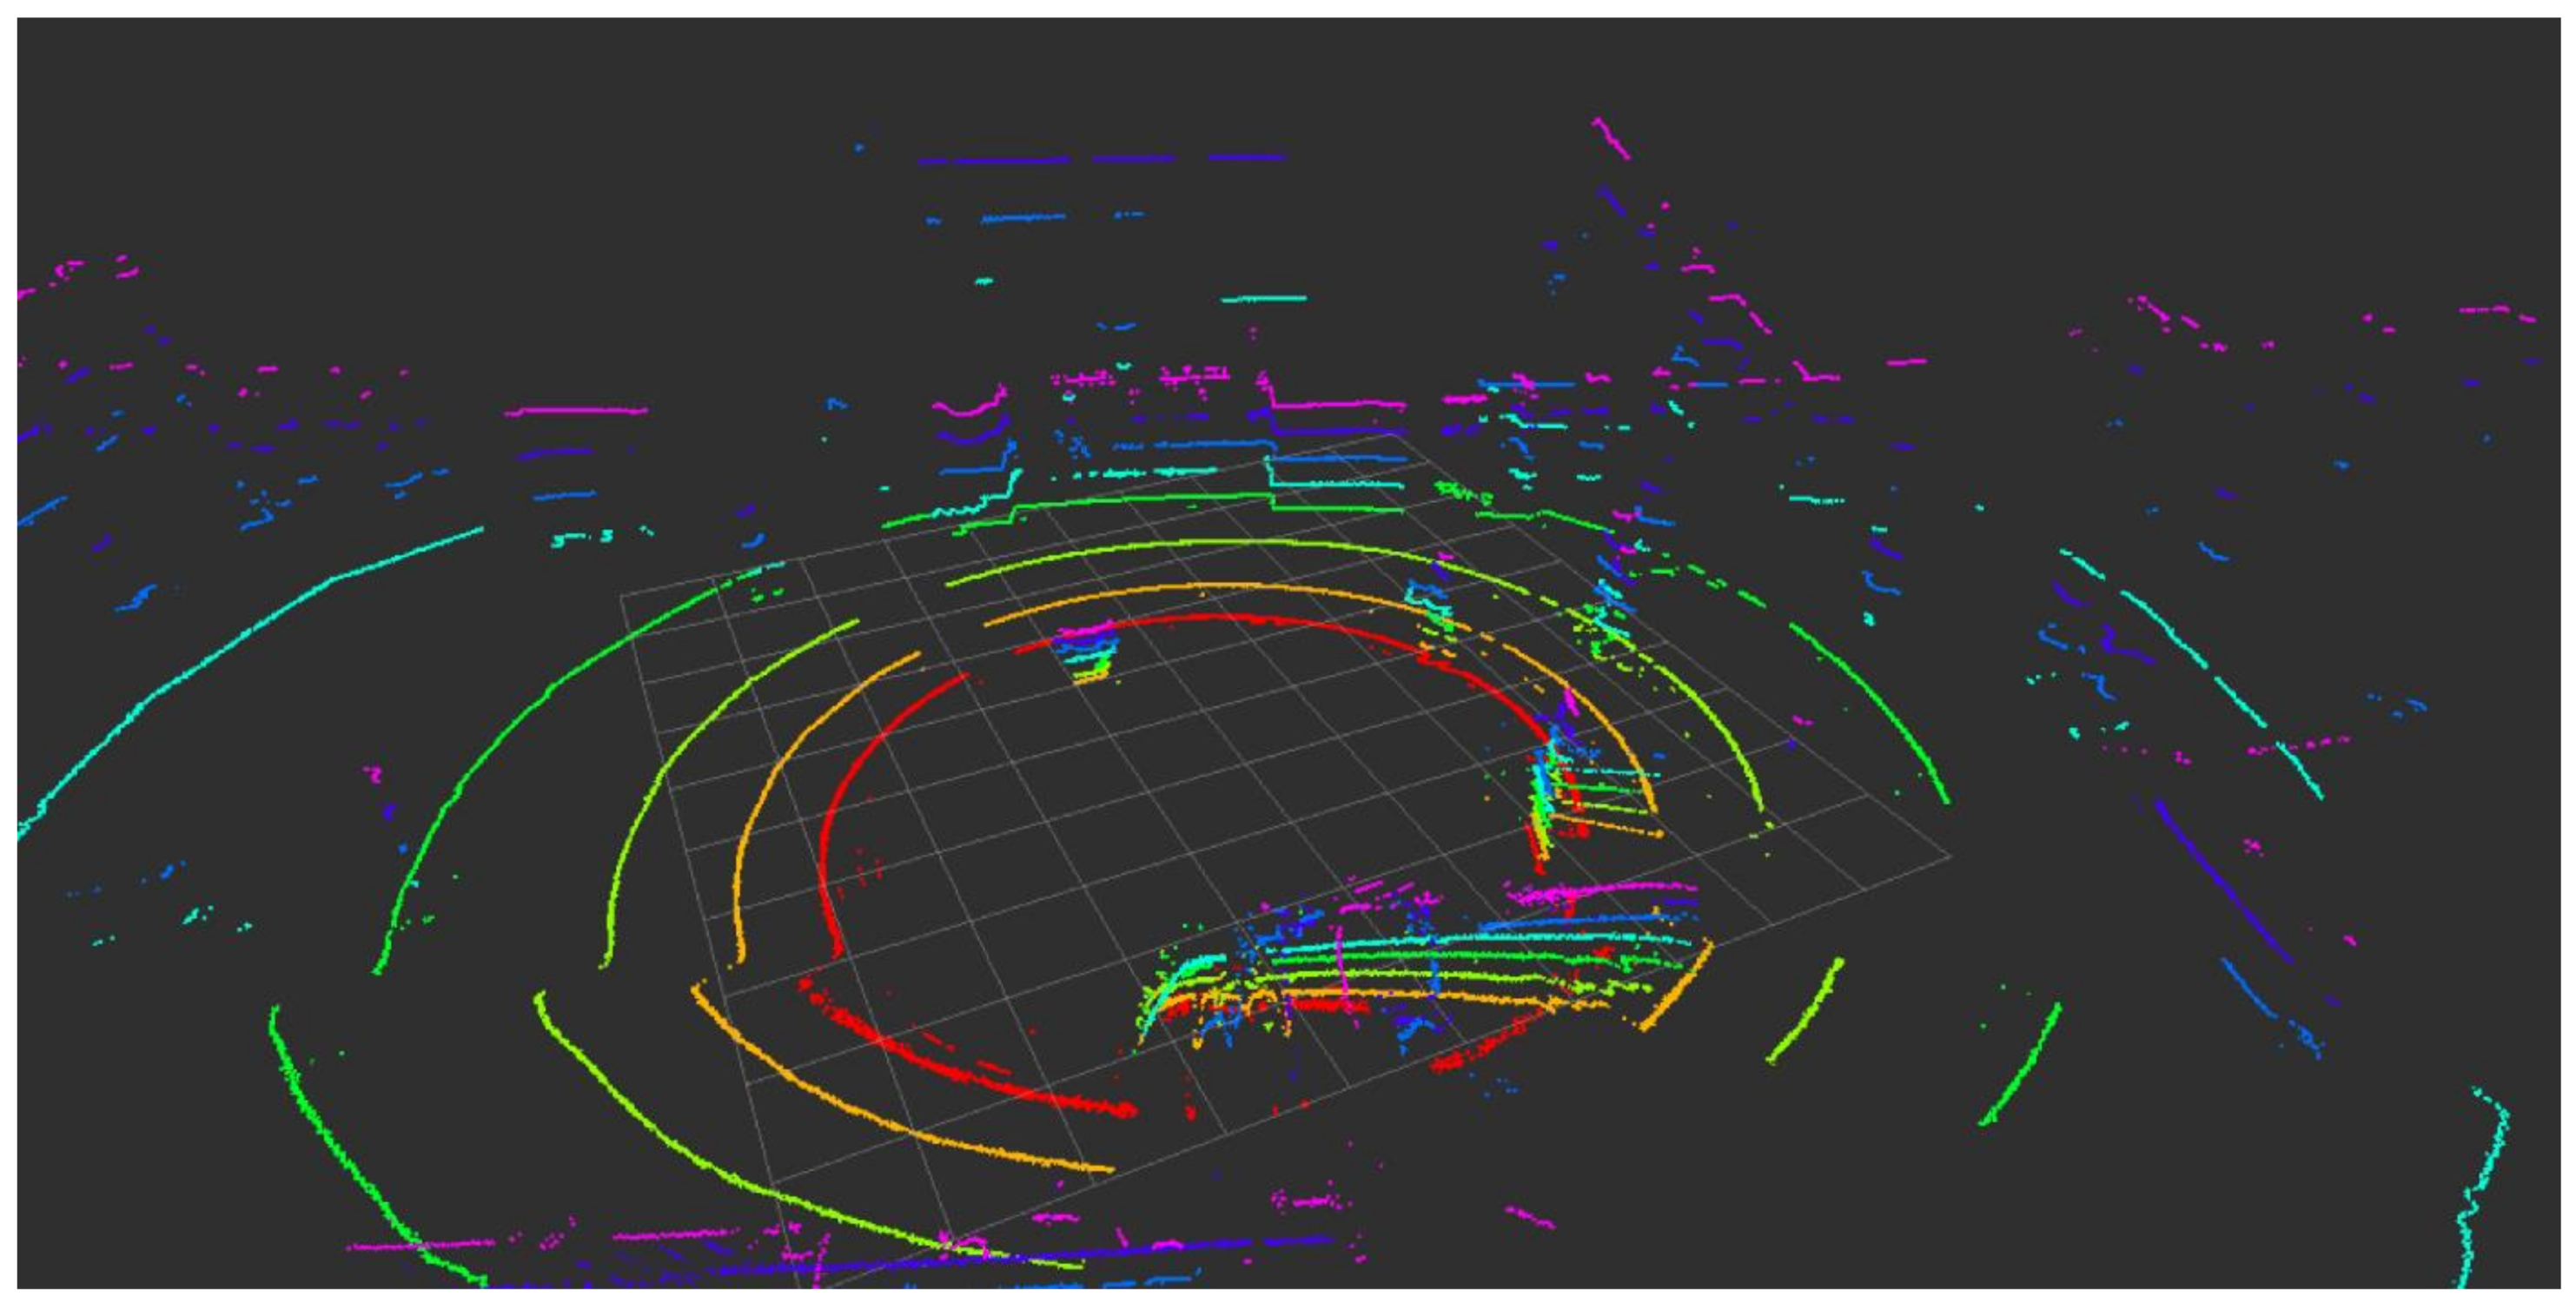The width and height of the screenshot is (2576, 1303).
Task: Click the long purple diagonal line at right
Action: pos(2220,880)
